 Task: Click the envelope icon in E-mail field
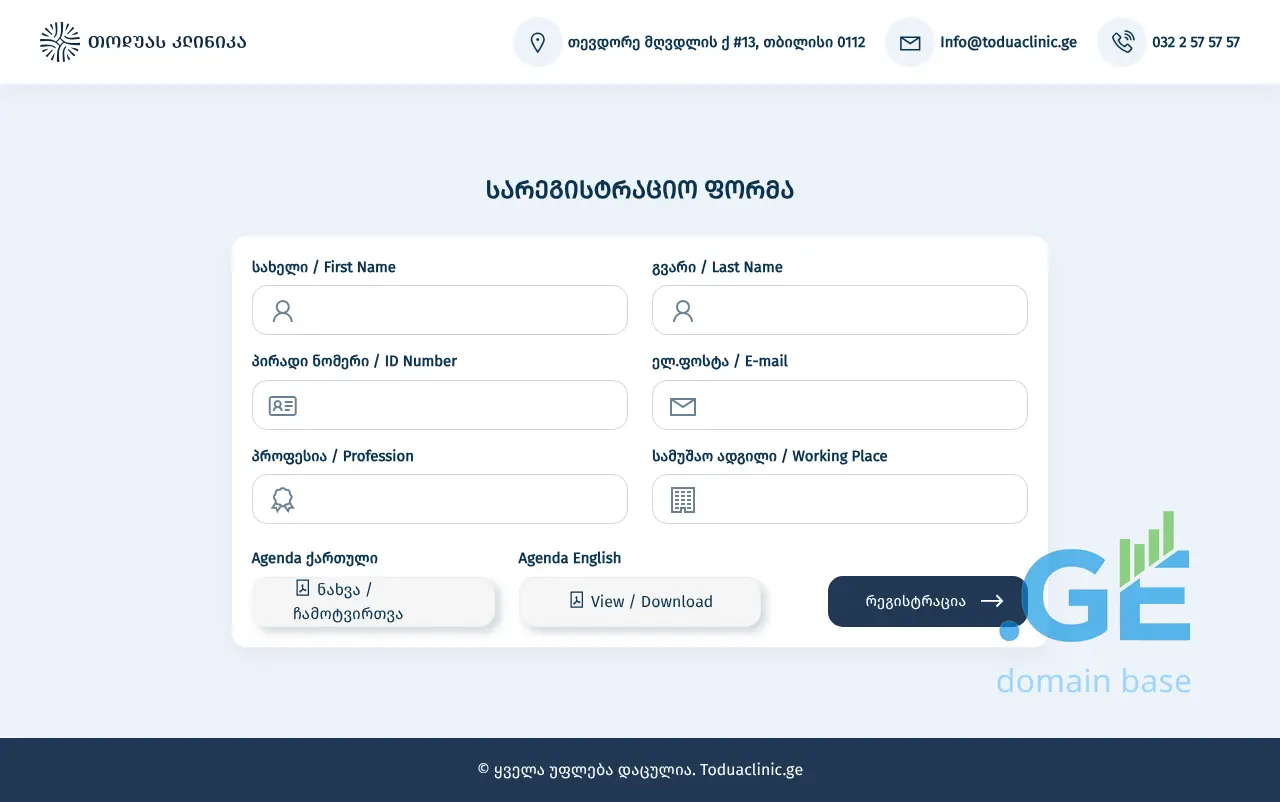(683, 406)
